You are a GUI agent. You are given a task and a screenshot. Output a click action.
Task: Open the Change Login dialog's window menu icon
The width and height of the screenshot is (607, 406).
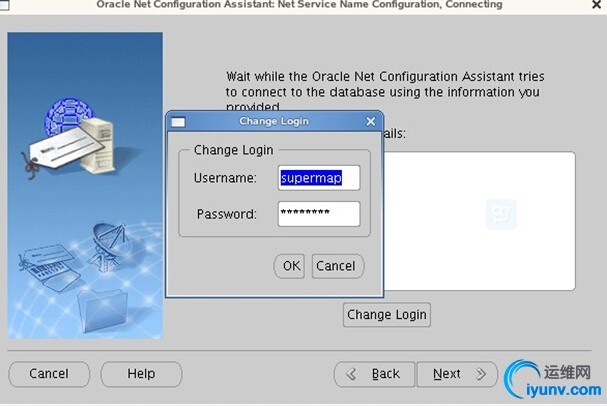click(178, 122)
